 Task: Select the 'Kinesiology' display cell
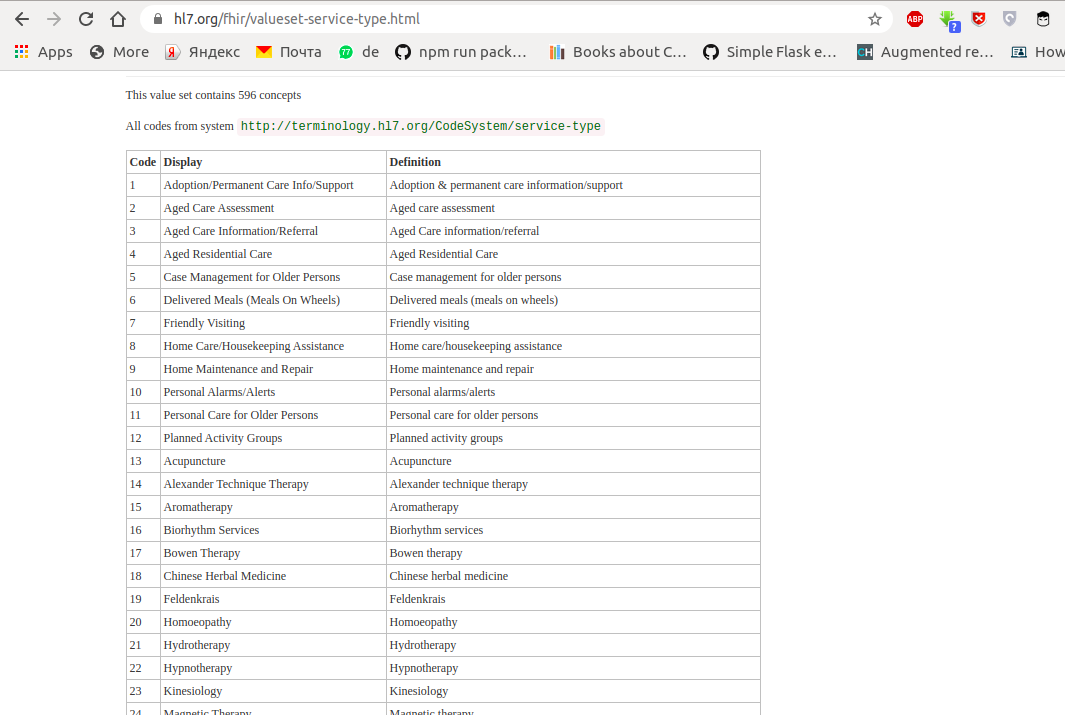pyautogui.click(x=273, y=691)
